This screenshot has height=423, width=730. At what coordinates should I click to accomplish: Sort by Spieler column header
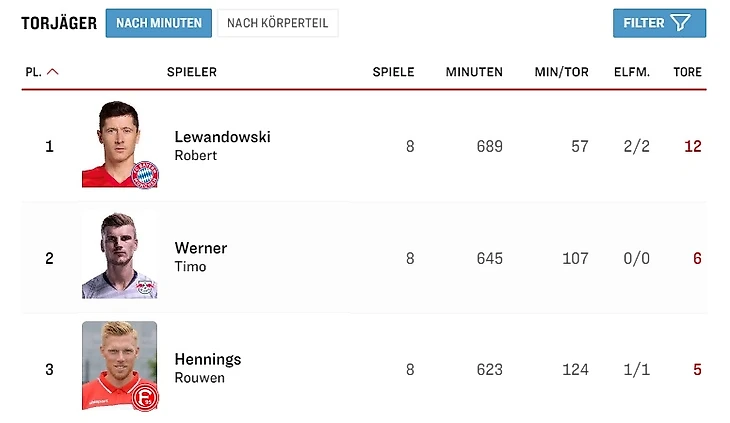coord(192,72)
